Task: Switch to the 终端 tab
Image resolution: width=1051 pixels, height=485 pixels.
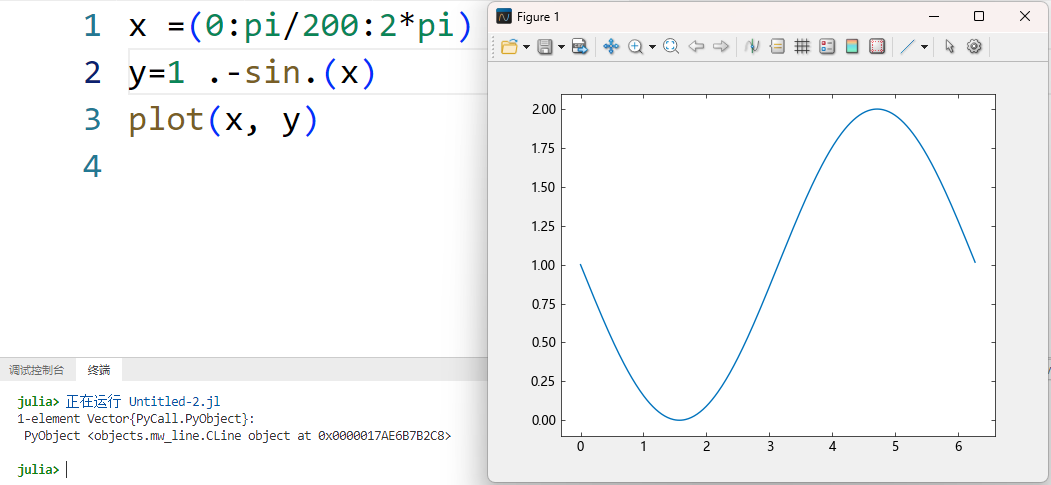Action: (x=99, y=370)
